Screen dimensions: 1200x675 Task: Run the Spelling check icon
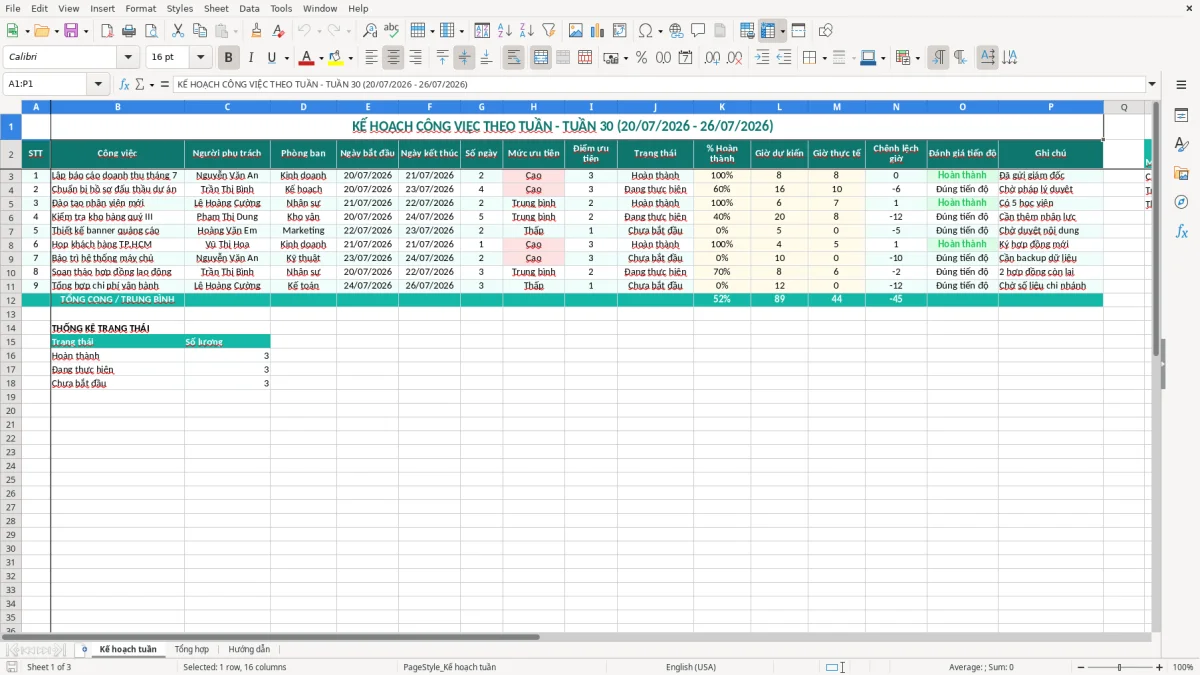[392, 31]
